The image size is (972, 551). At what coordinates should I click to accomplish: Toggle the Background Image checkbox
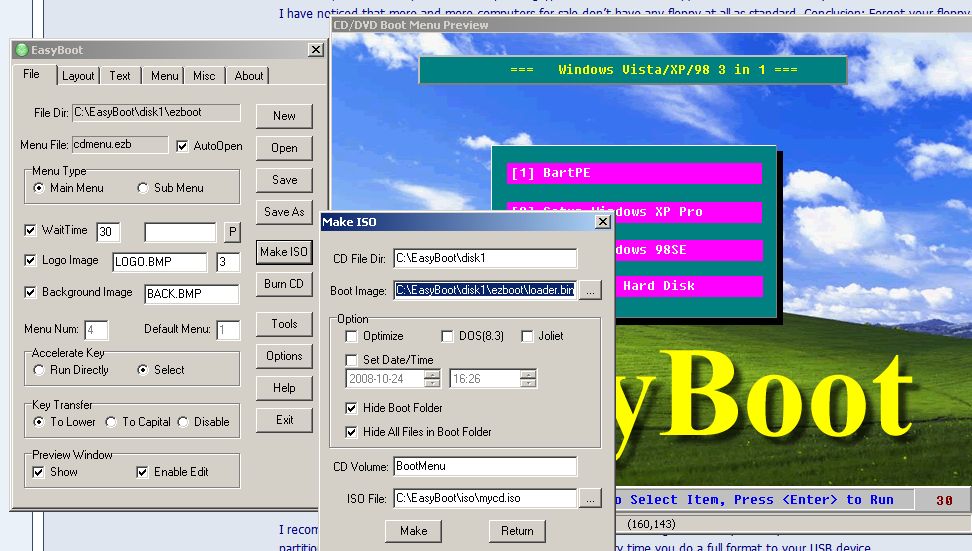point(30,292)
